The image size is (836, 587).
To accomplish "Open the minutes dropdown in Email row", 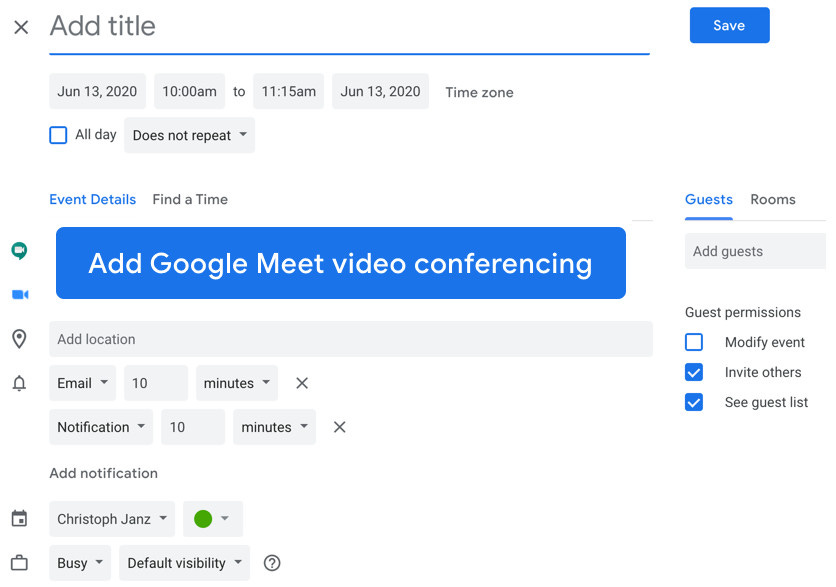I will [237, 383].
